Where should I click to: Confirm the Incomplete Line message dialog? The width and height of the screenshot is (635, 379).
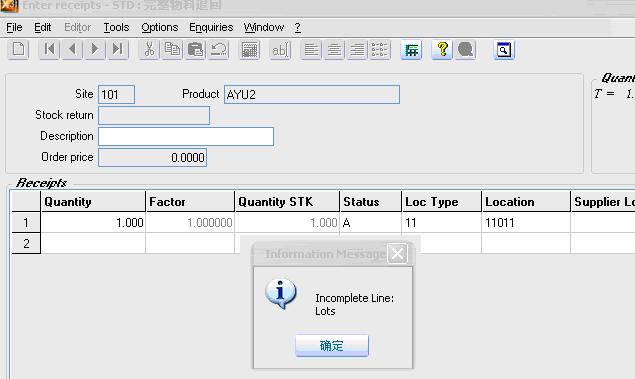(332, 345)
